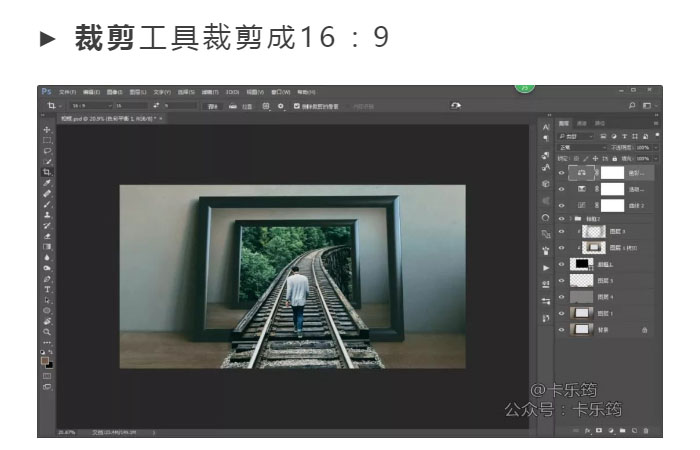Open the Edit Toolbar three-dots menu
Screen dimensions: 700x450
(x=47, y=343)
